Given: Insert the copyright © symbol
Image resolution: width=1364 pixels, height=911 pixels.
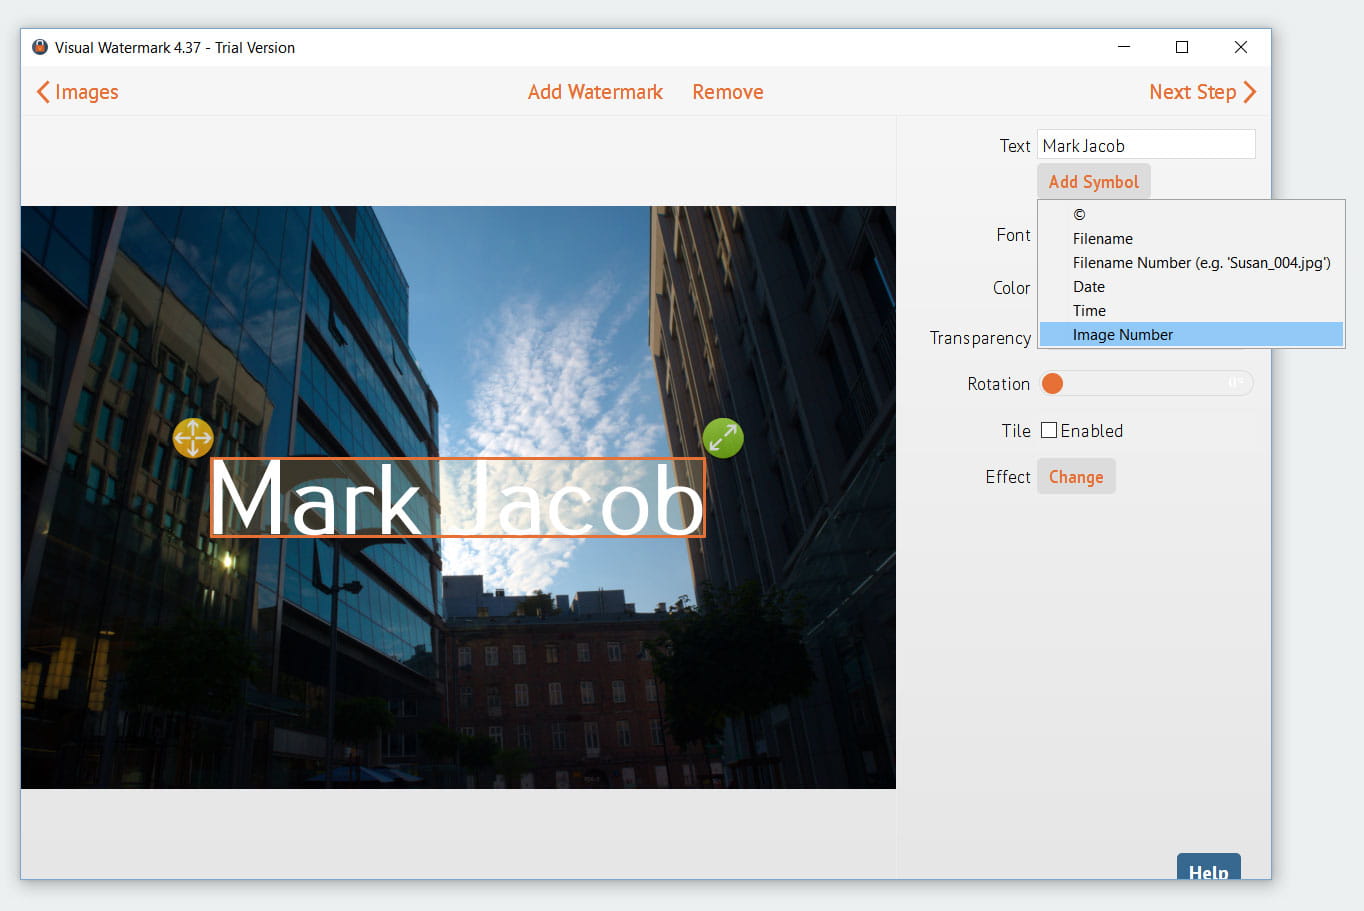Looking at the screenshot, I should (1191, 214).
